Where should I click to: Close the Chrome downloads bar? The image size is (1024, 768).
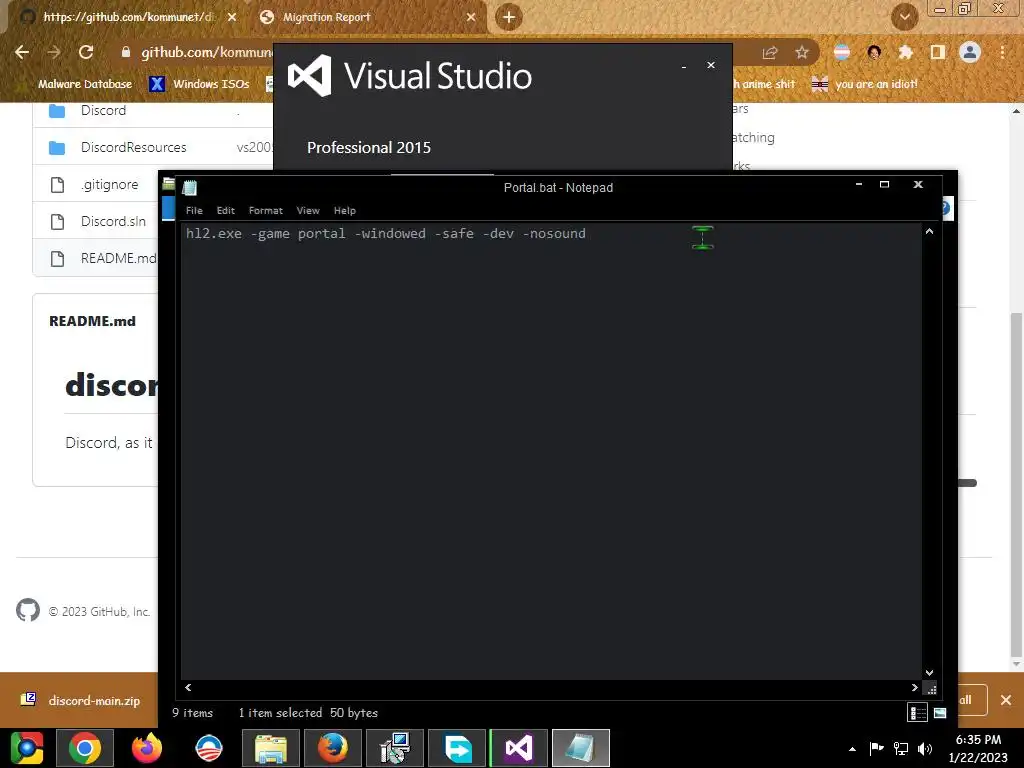coord(1006,700)
